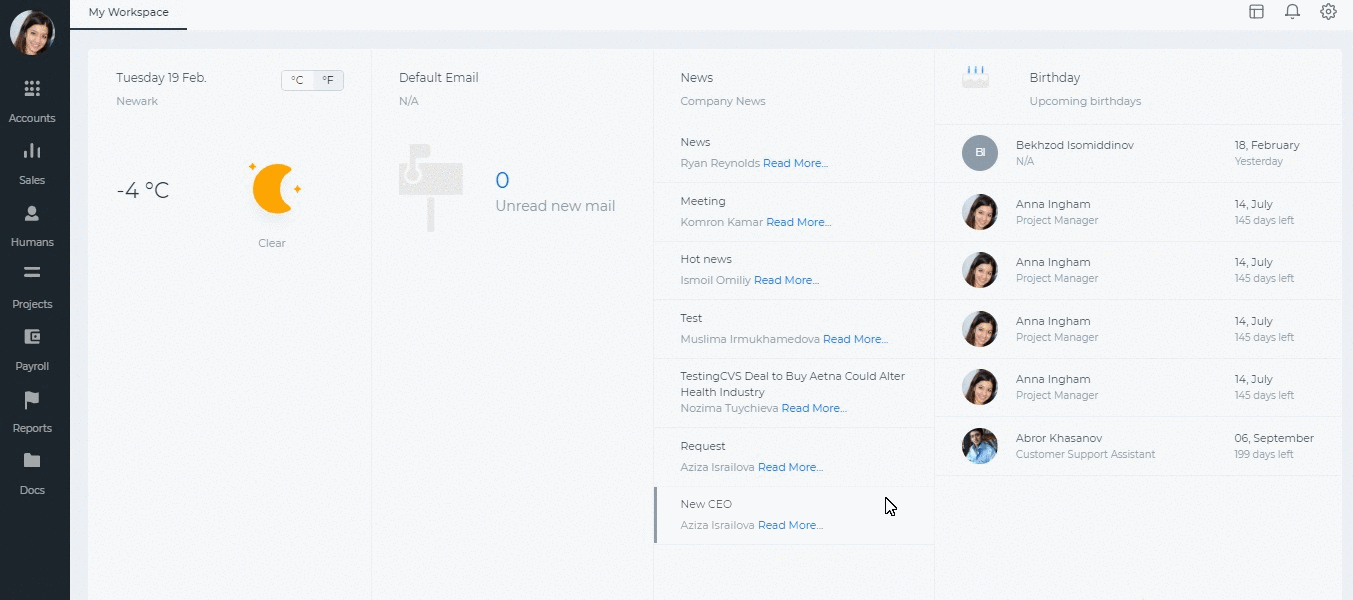Select the My Workspace tab

(x=129, y=13)
